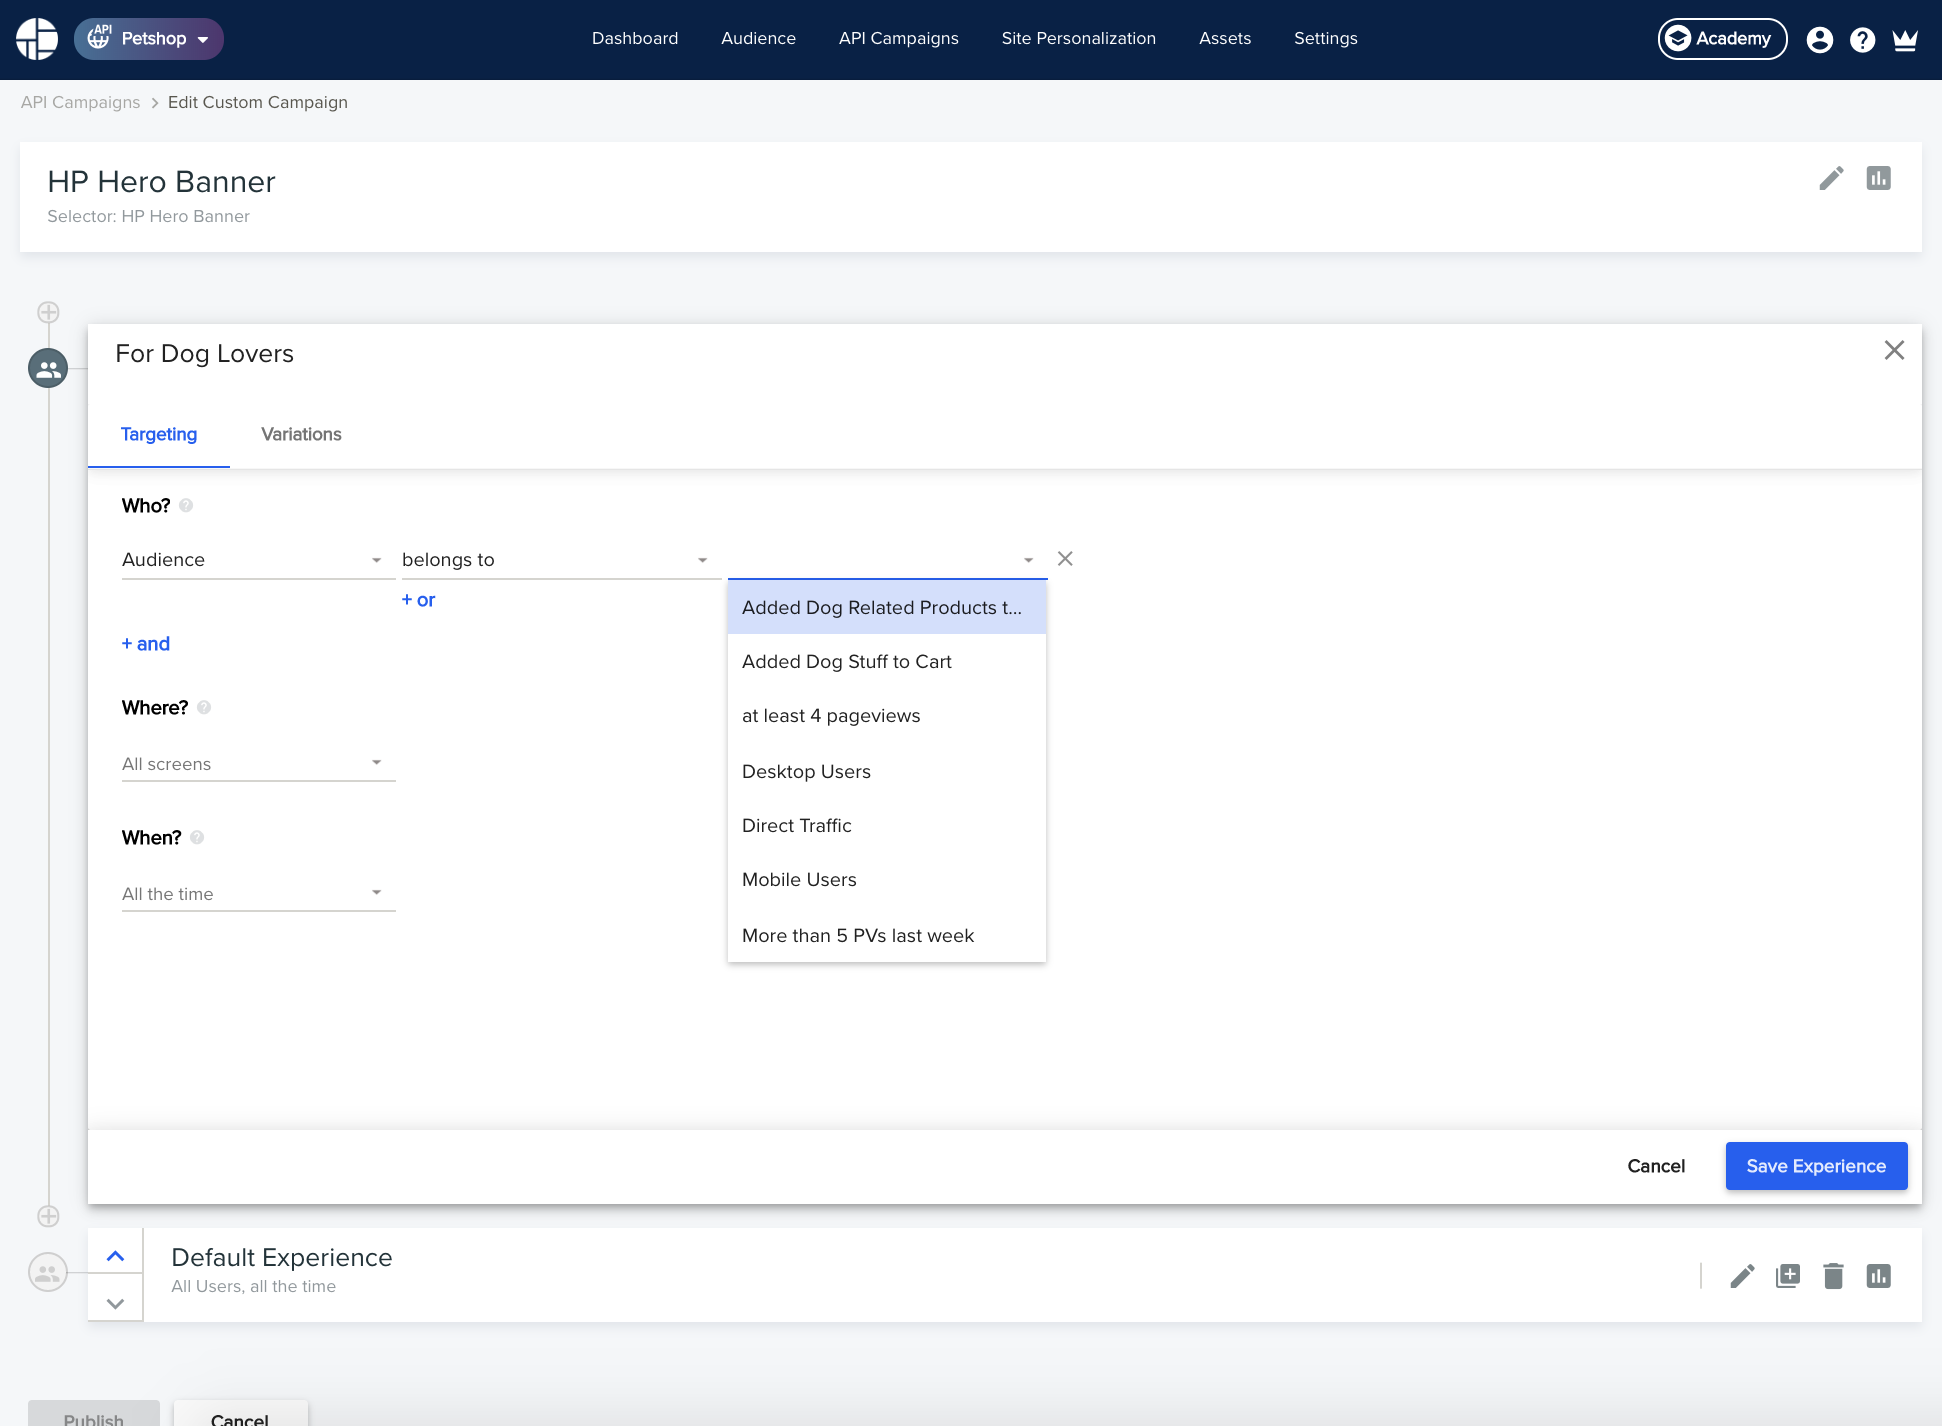Click the empty audience value dropdown
The width and height of the screenshot is (1942, 1426).
click(x=887, y=560)
